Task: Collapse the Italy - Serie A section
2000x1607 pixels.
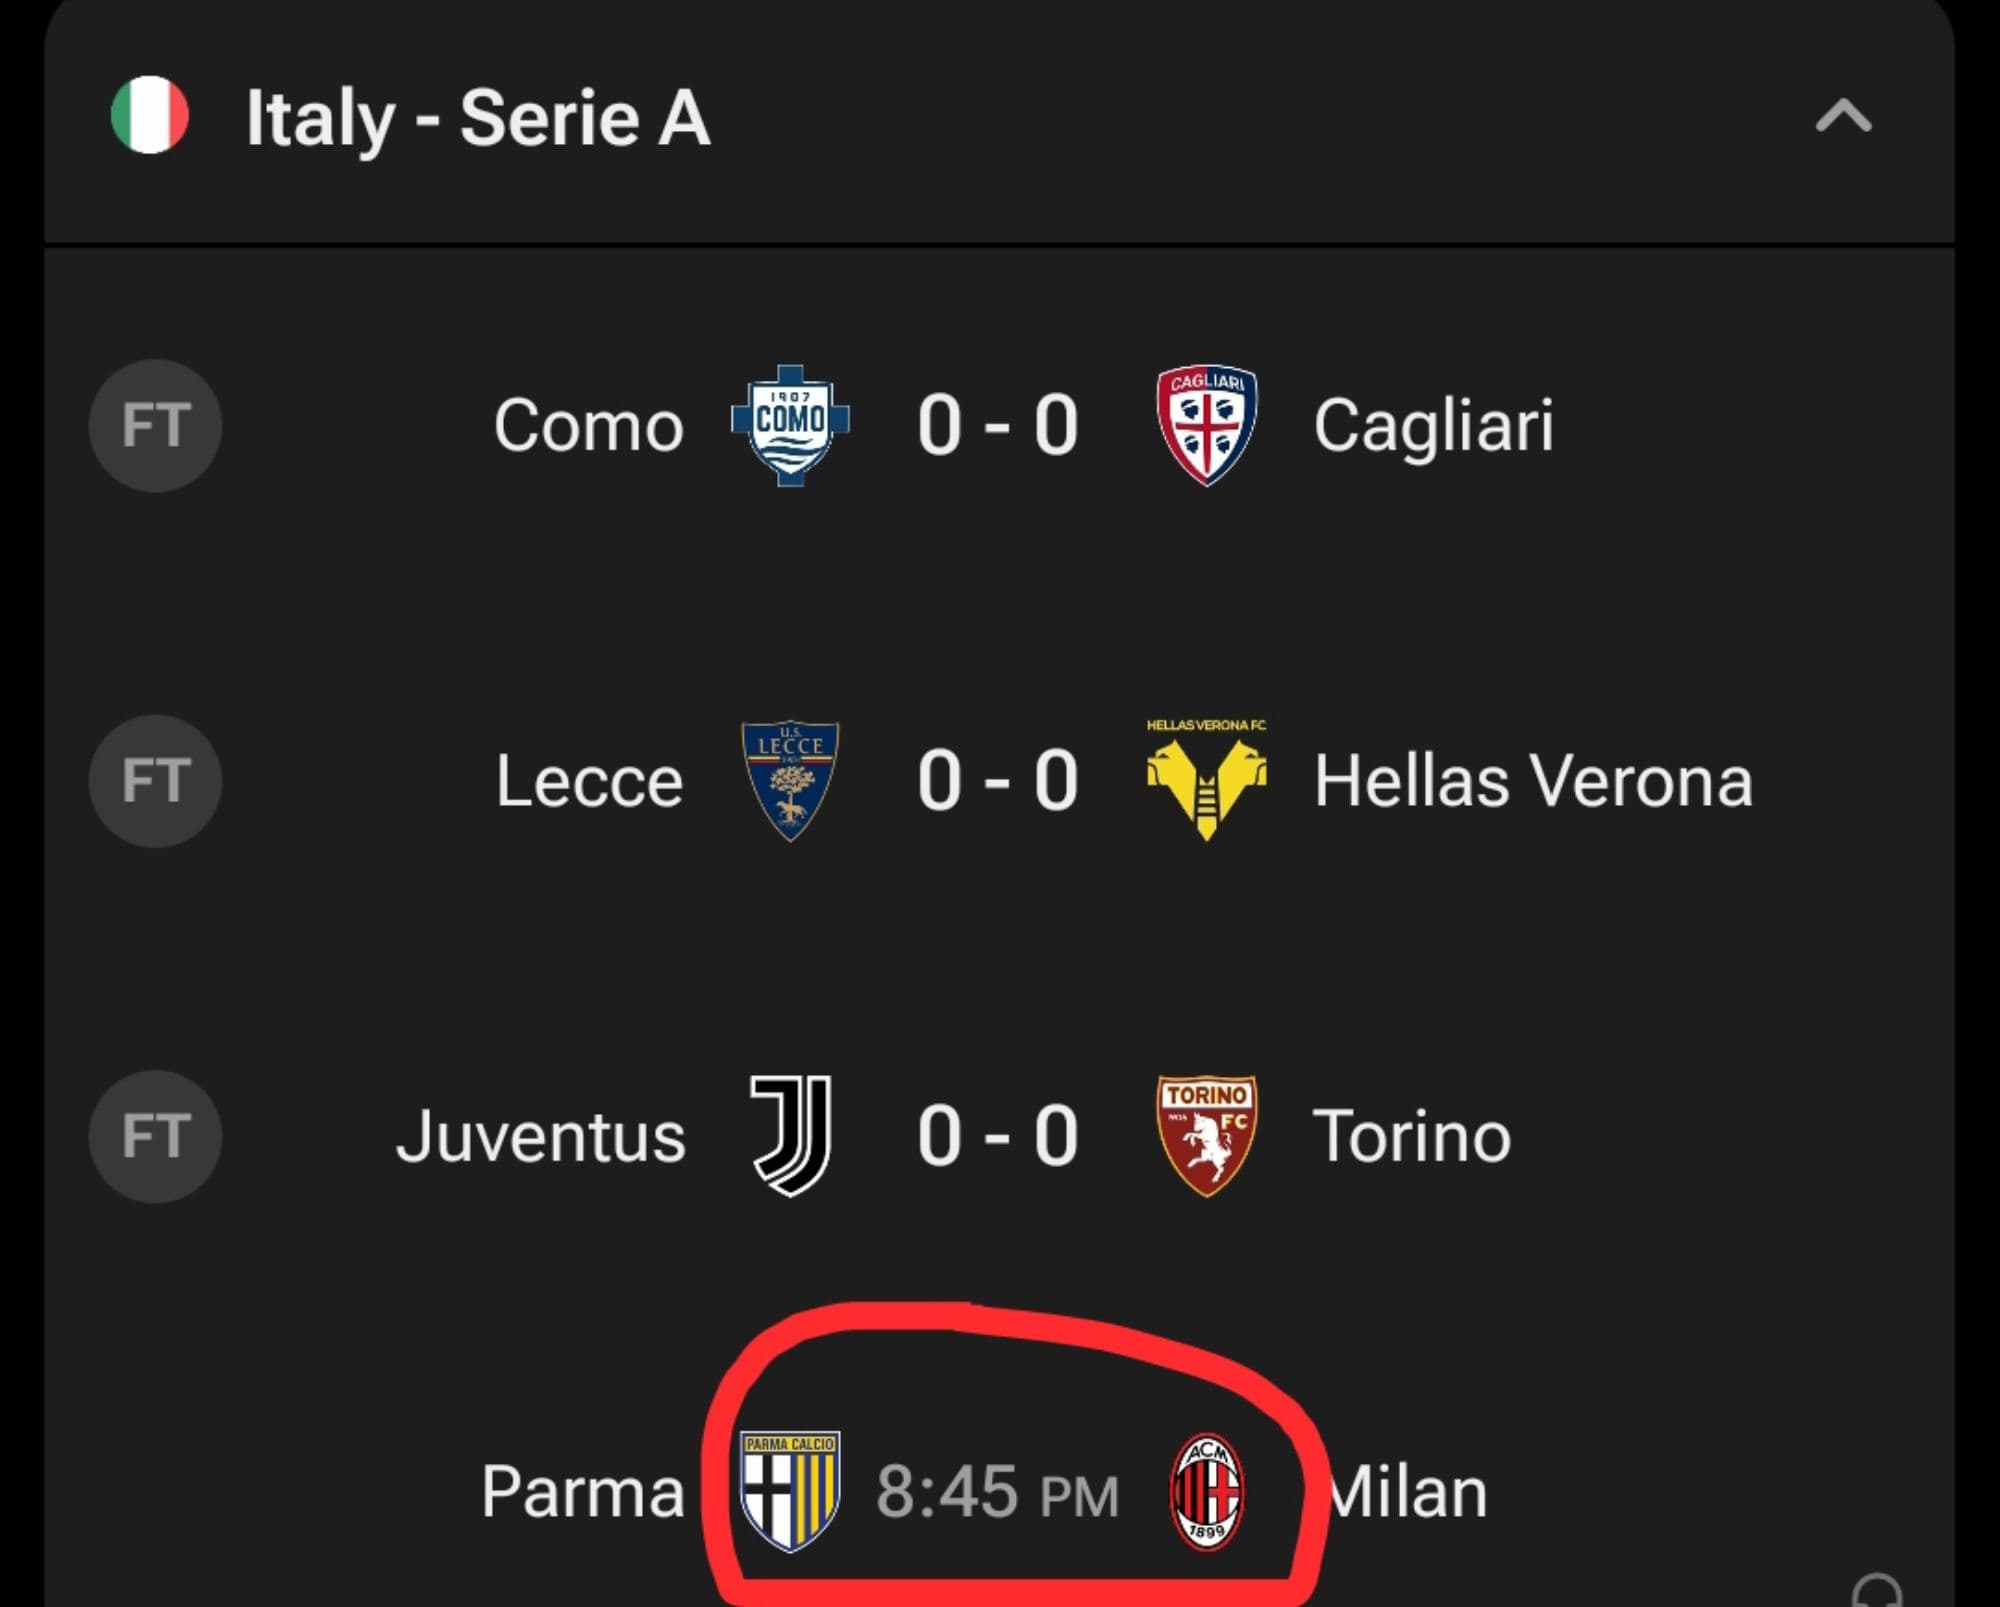Action: click(x=1842, y=117)
